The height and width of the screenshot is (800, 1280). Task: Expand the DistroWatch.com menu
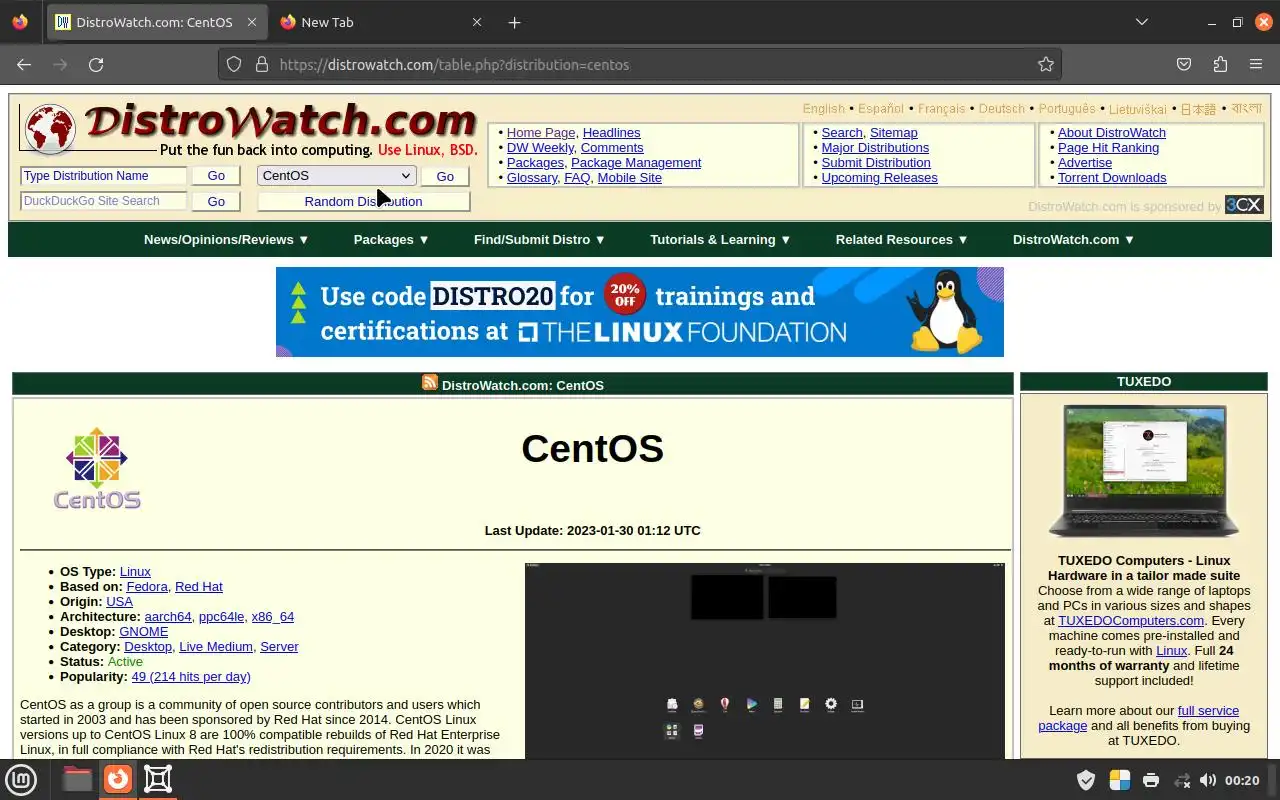pyautogui.click(x=1073, y=239)
